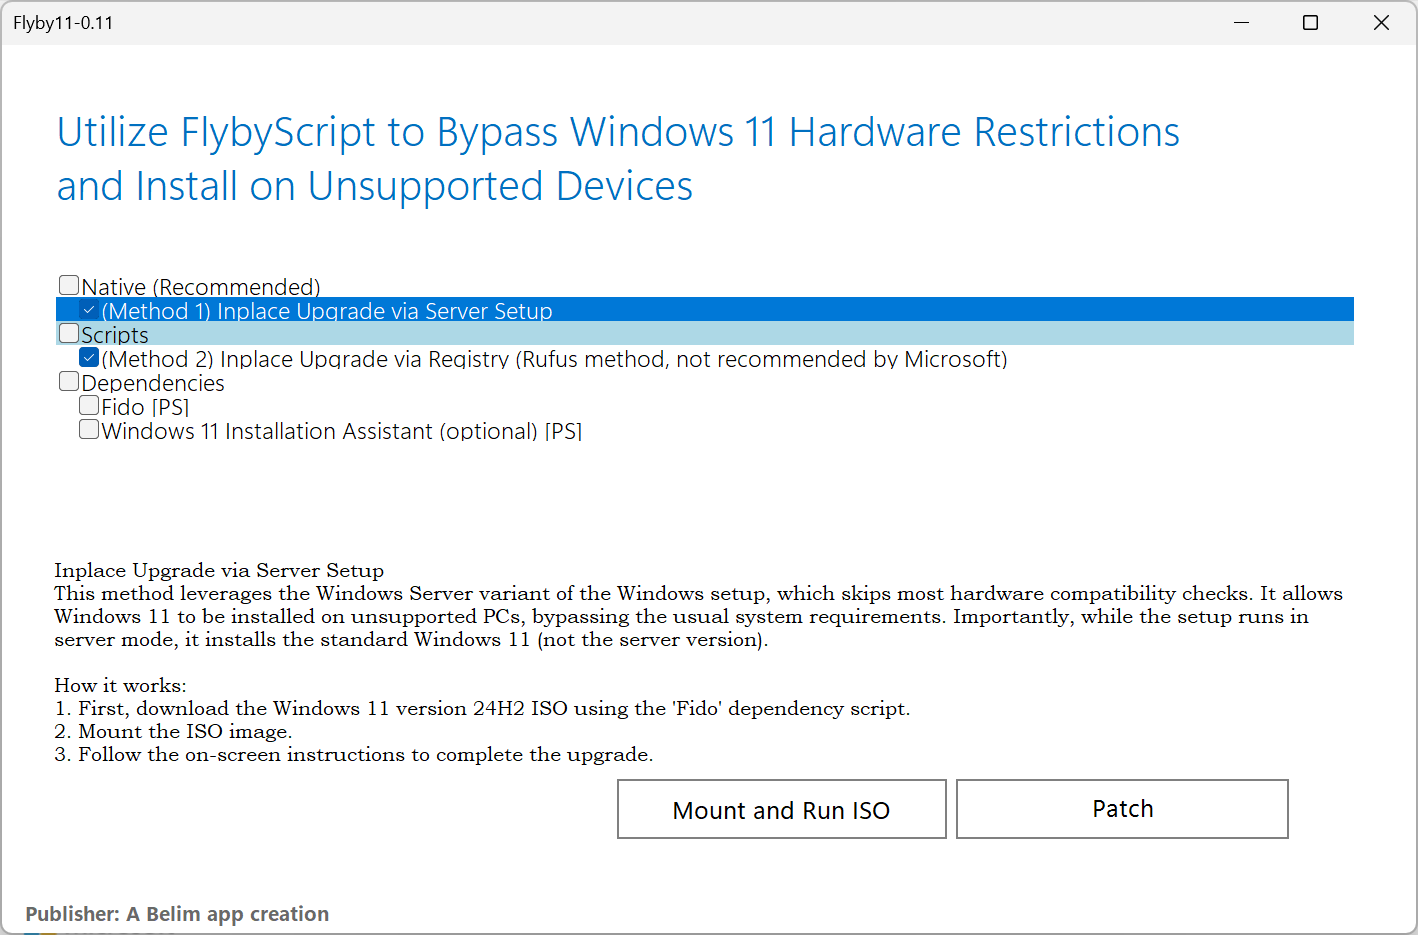
Task: Check Windows 11 Installation Assistant checkbox
Action: coord(89,429)
